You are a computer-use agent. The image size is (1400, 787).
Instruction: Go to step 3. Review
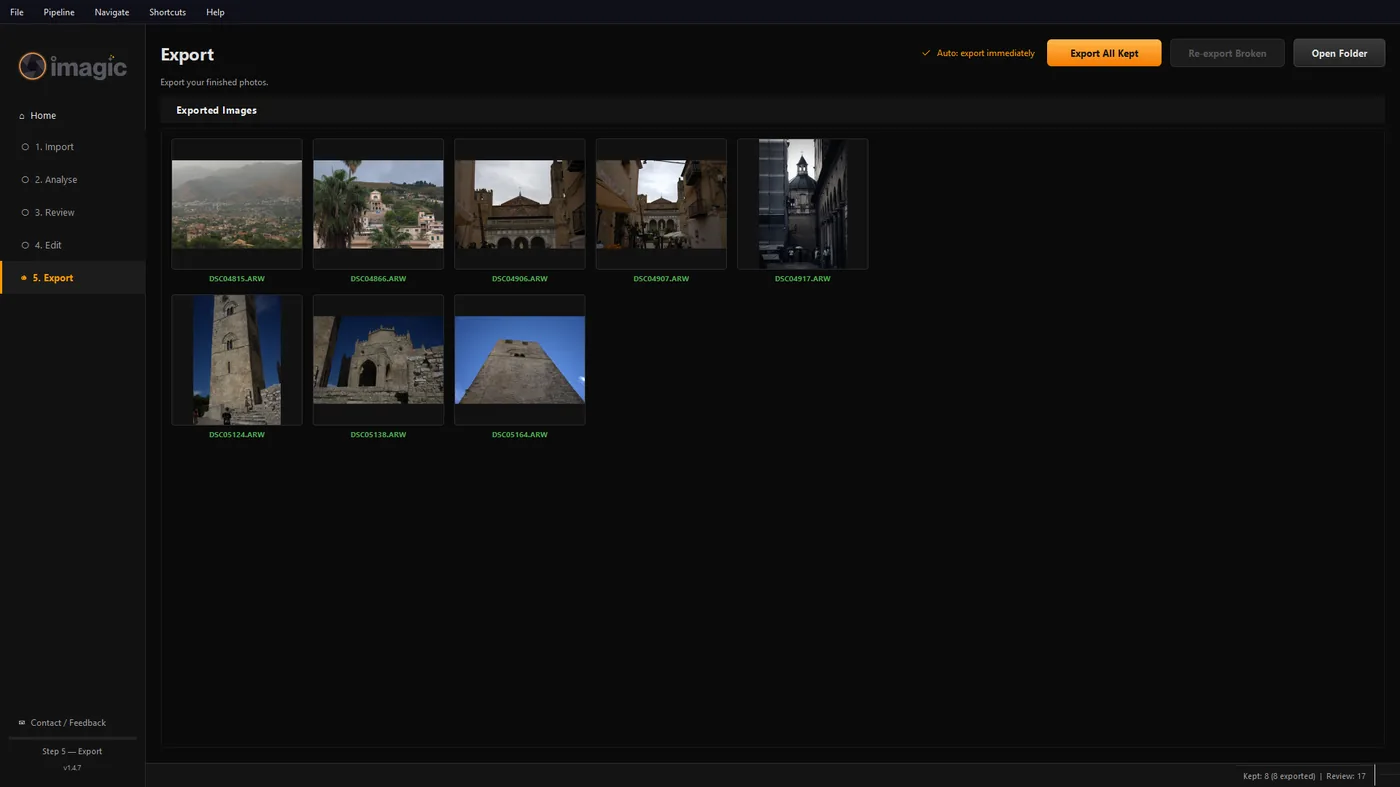(72, 213)
